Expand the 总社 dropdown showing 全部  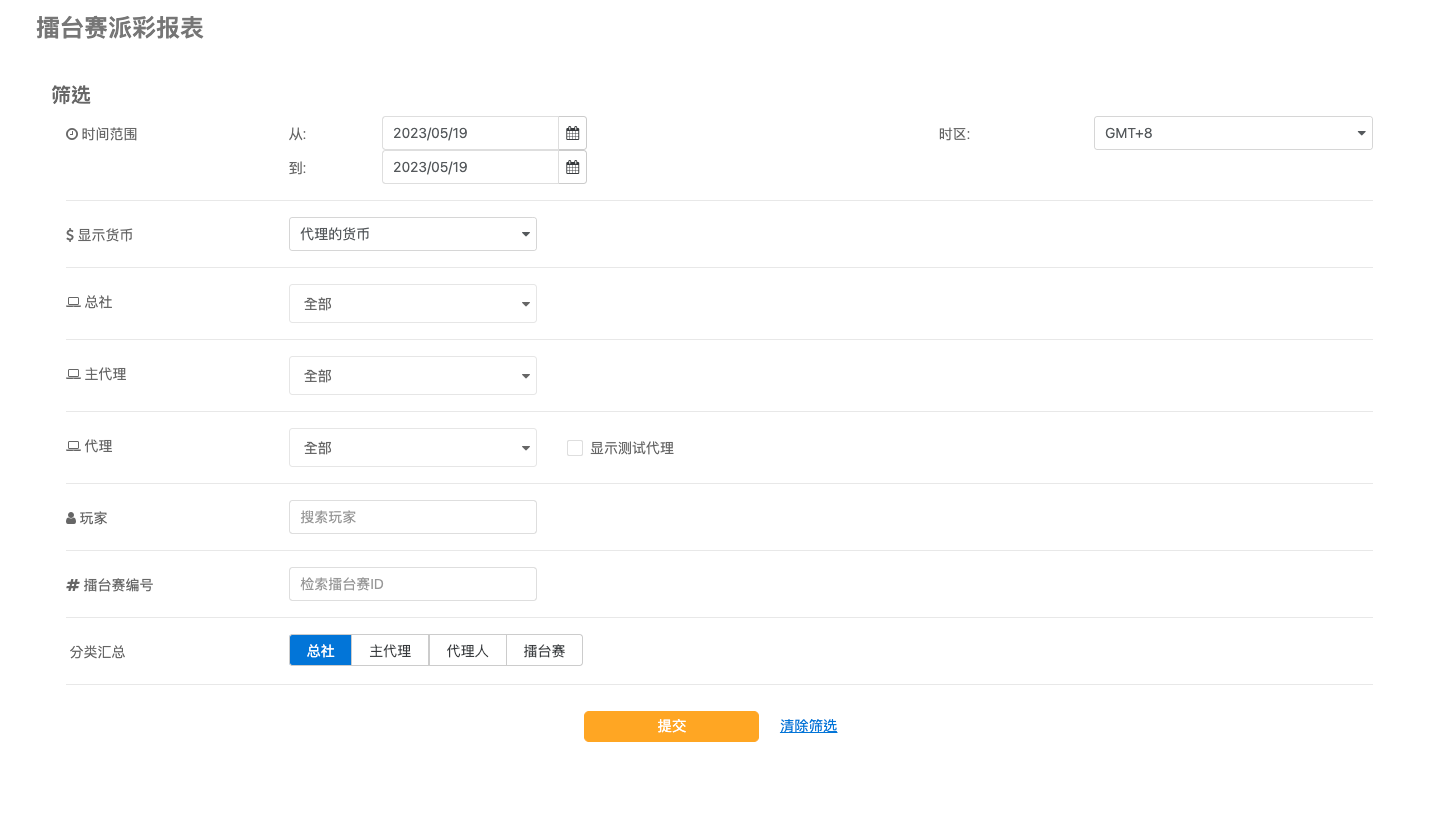412,304
